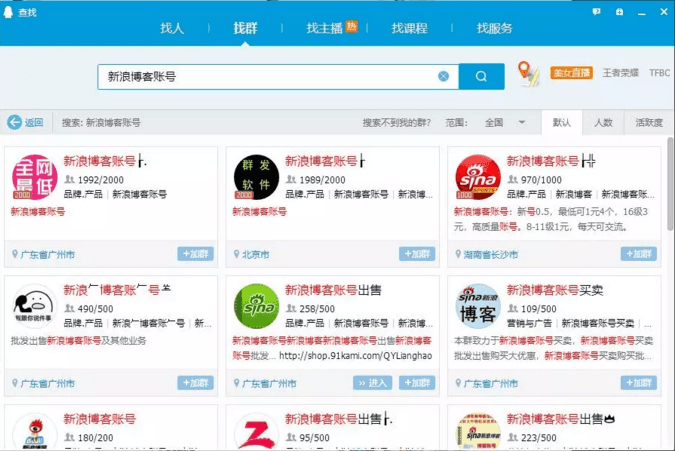Click 美女直播 hot keyword tag
The width and height of the screenshot is (675, 452).
pos(571,73)
